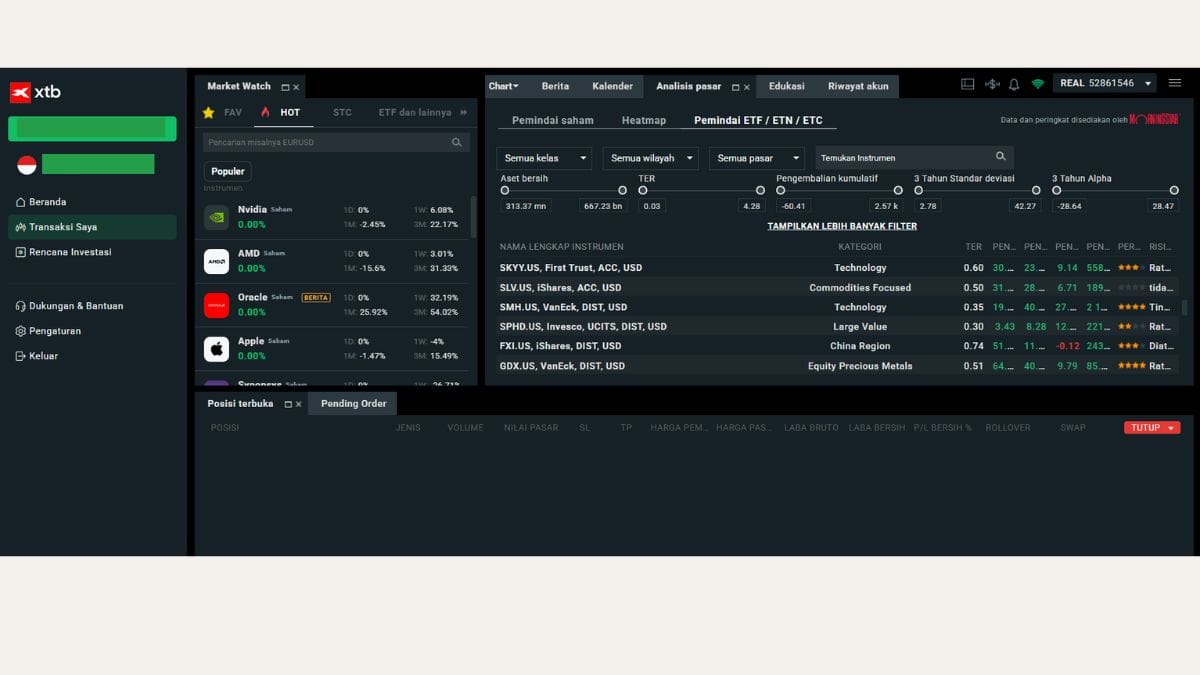This screenshot has height=675, width=1200.
Task: Grab the Aset bersih minimum slider handle
Action: 505,190
